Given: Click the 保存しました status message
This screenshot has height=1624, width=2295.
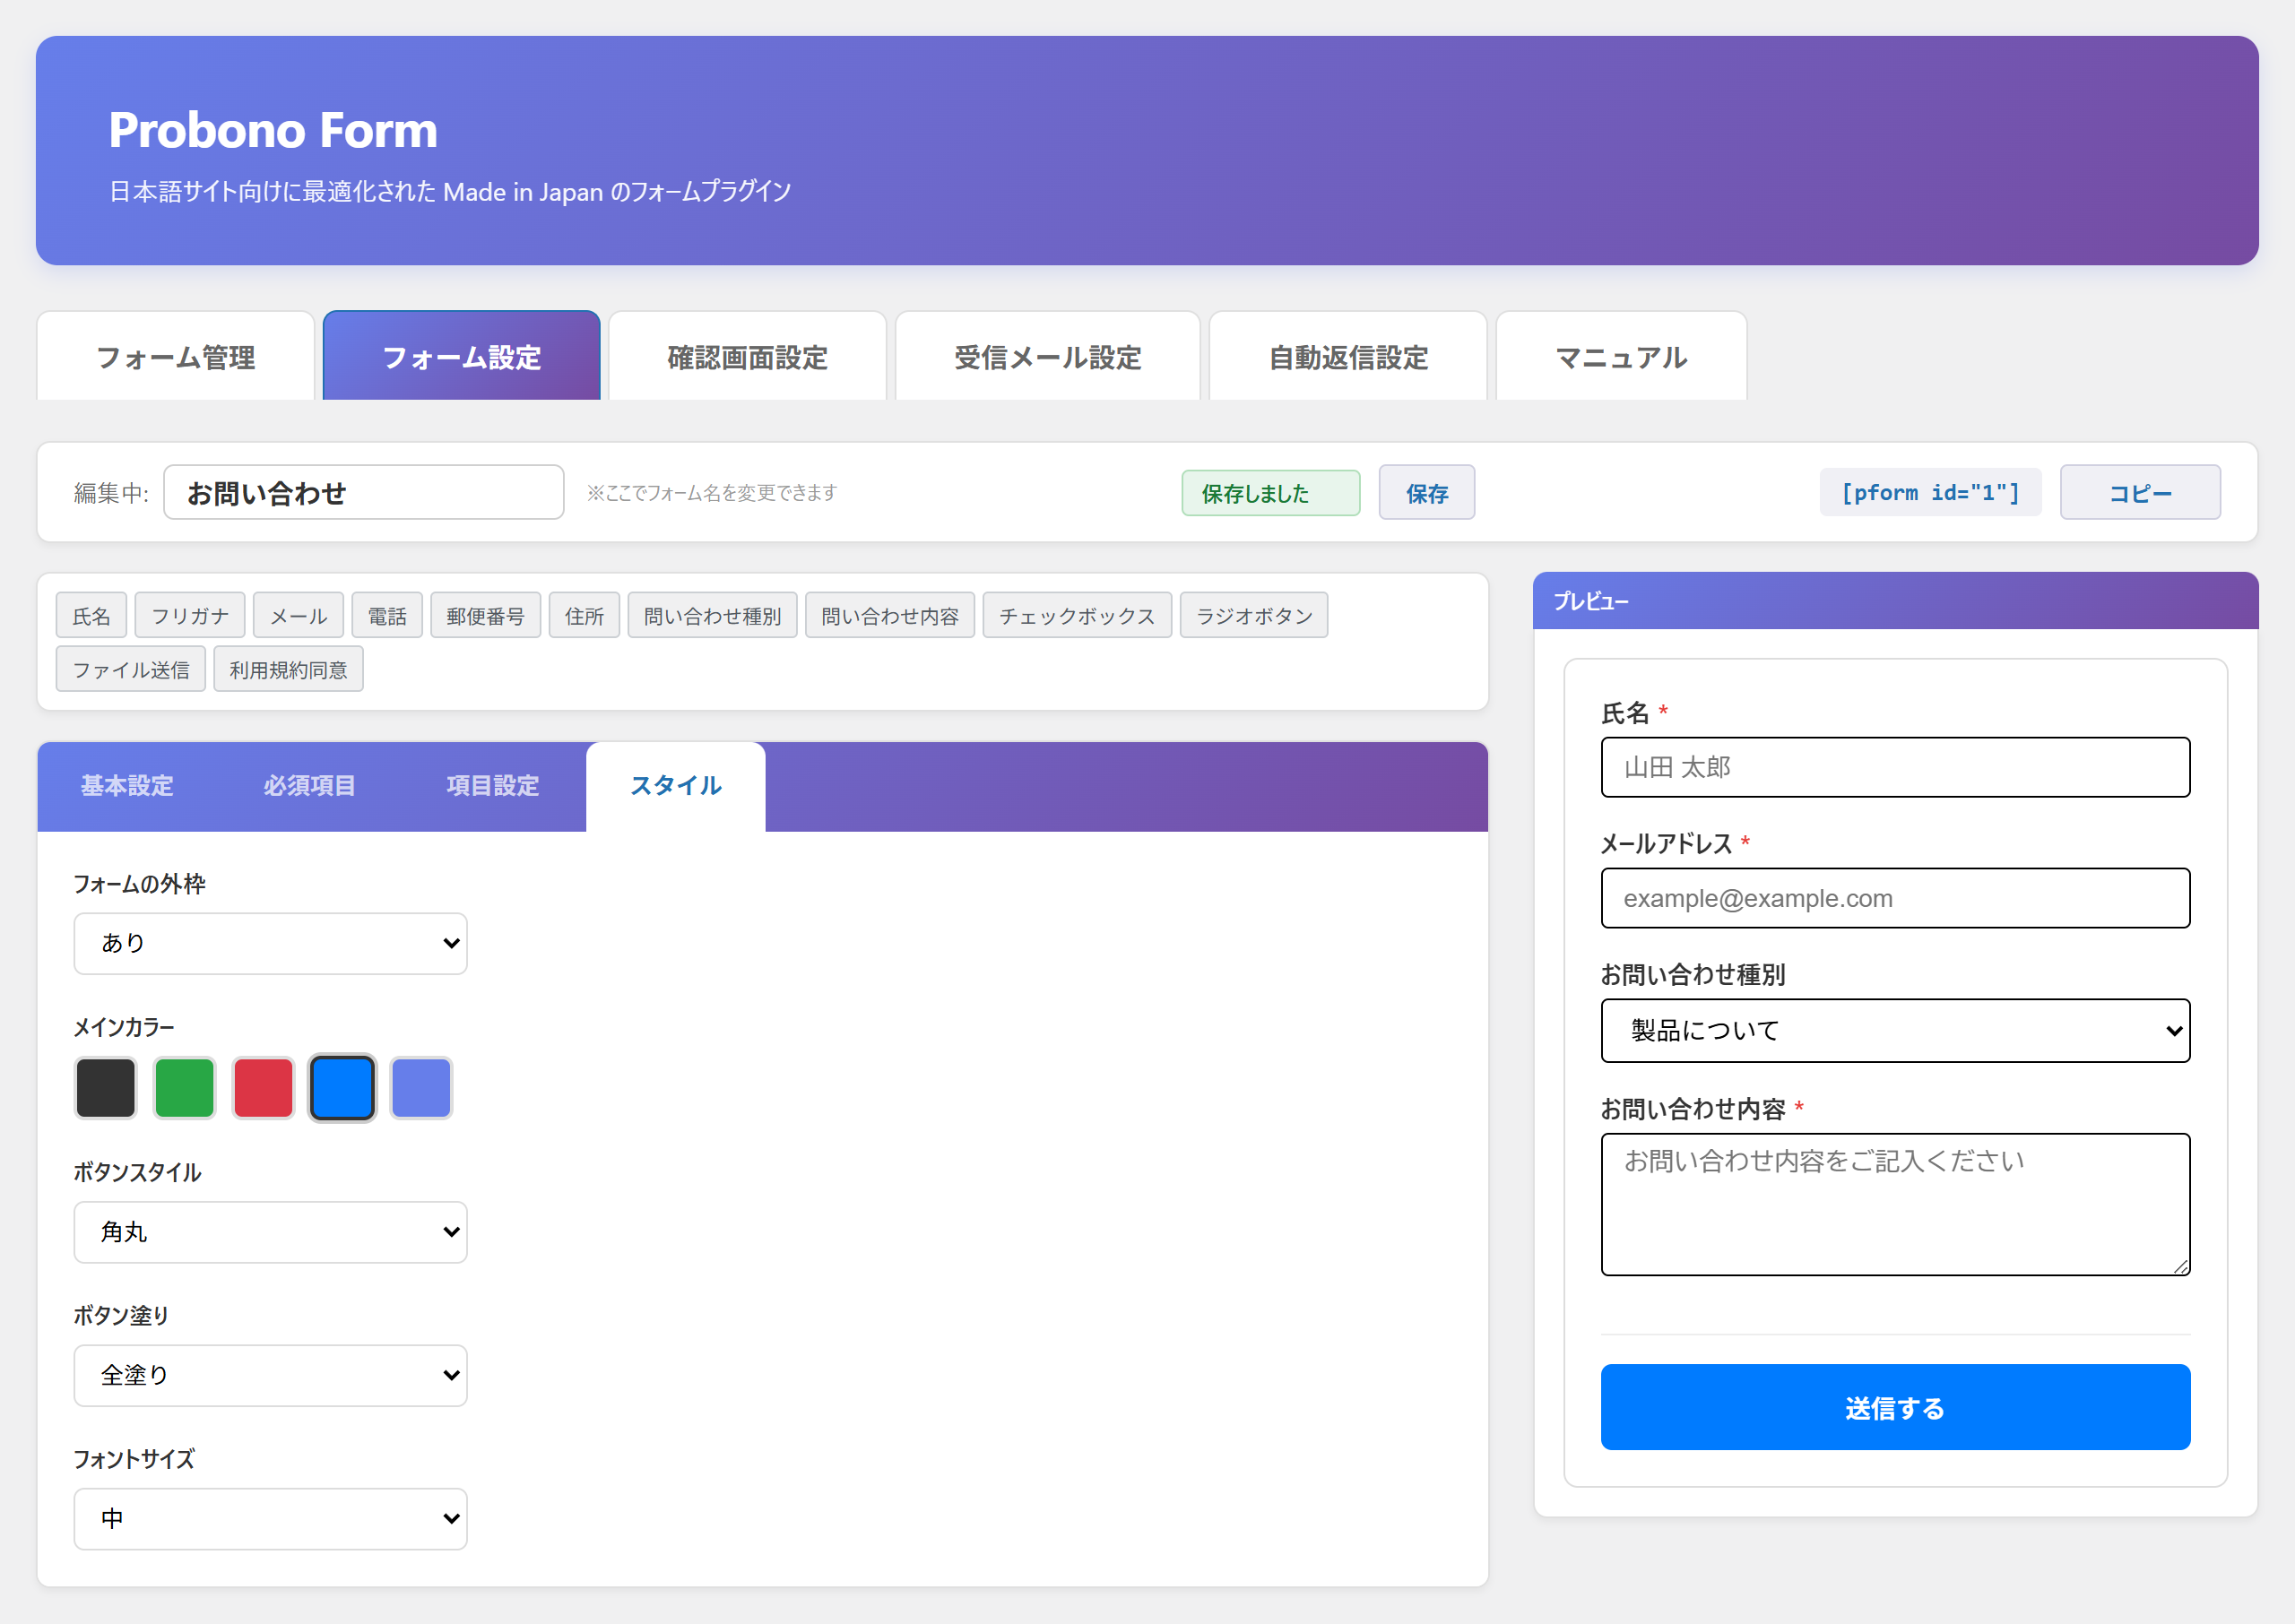Looking at the screenshot, I should click(x=1271, y=493).
